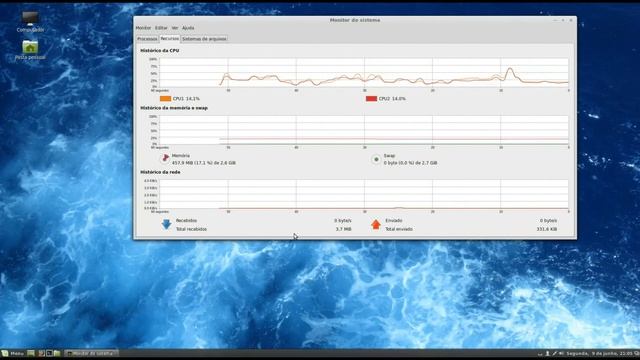Open the file manager panel launcher
Image resolution: width=640 pixels, height=360 pixels.
(x=57, y=353)
